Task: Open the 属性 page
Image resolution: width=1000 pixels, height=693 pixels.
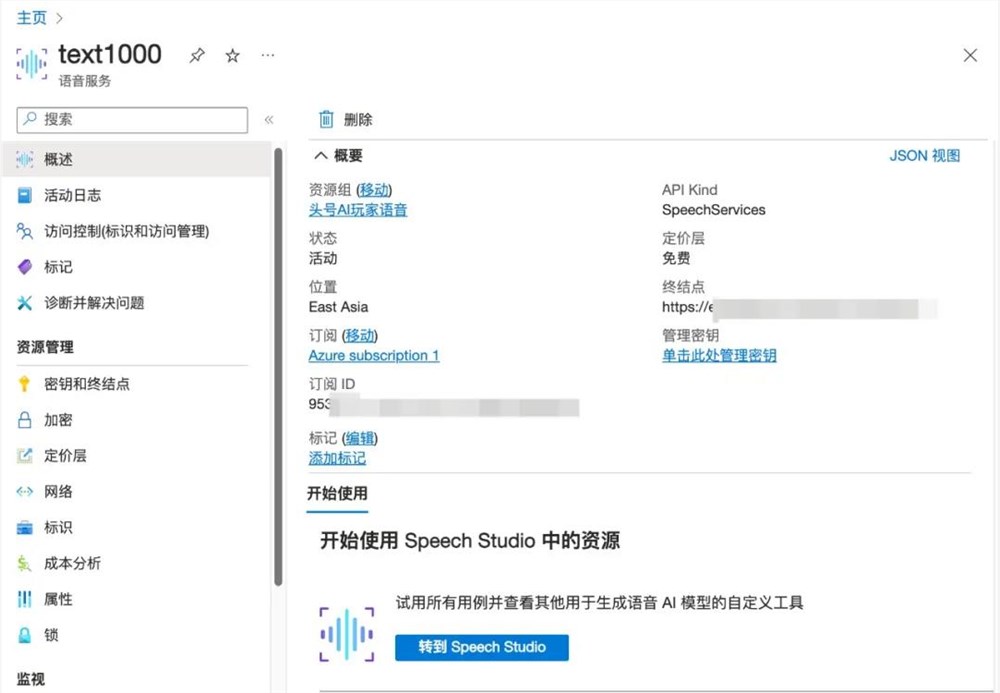Action: click(55, 599)
